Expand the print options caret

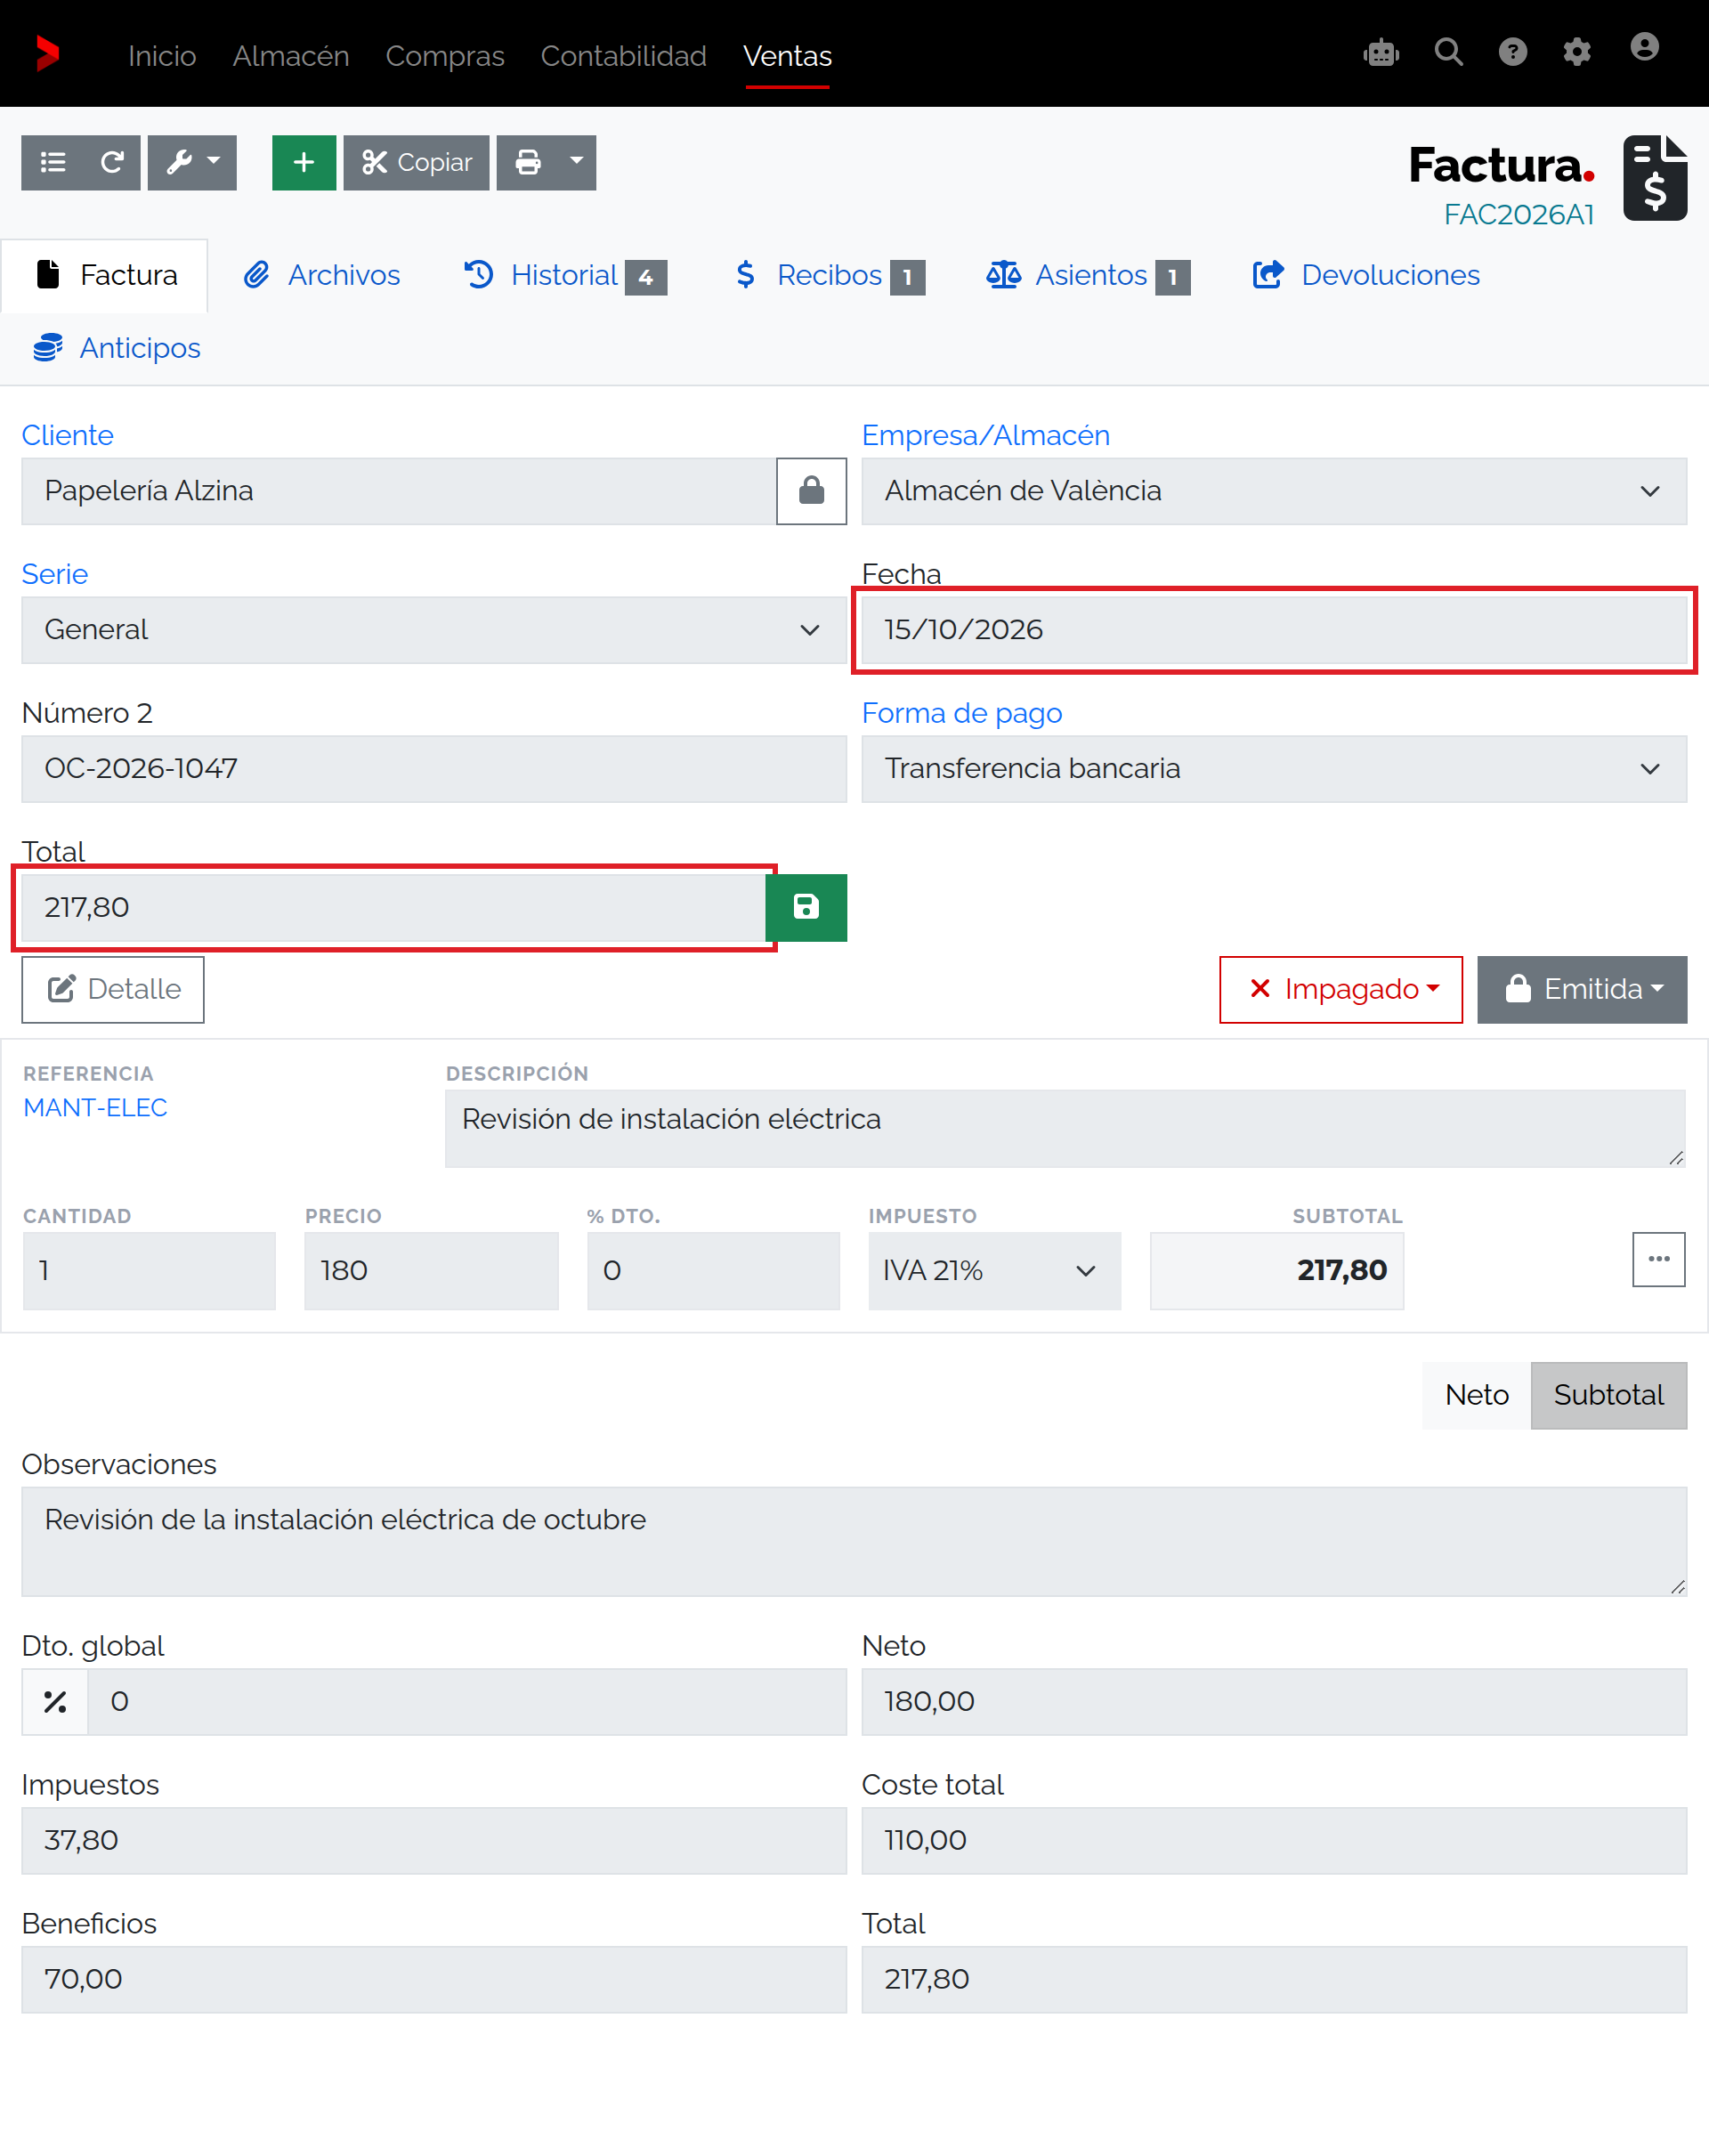pyautogui.click(x=576, y=162)
